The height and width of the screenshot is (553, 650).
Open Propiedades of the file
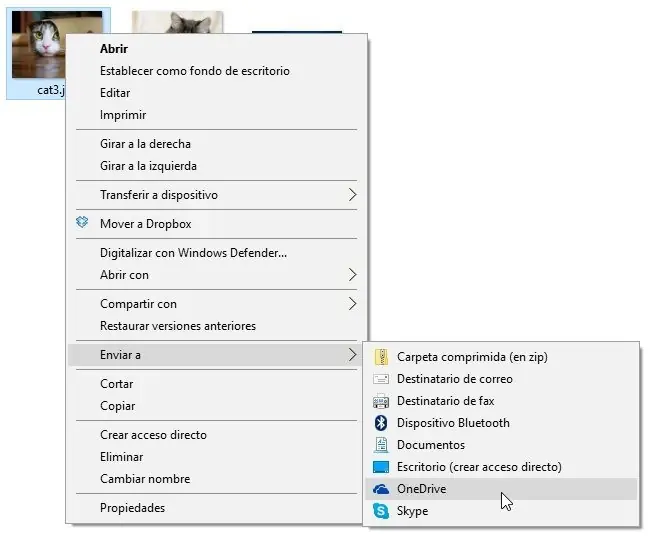tap(216, 507)
